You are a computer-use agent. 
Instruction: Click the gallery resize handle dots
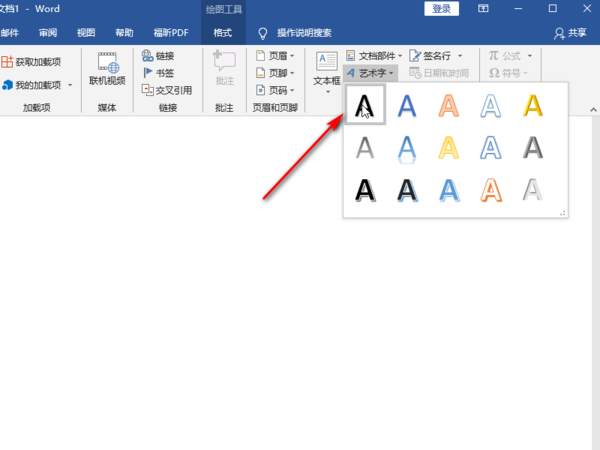click(x=562, y=213)
